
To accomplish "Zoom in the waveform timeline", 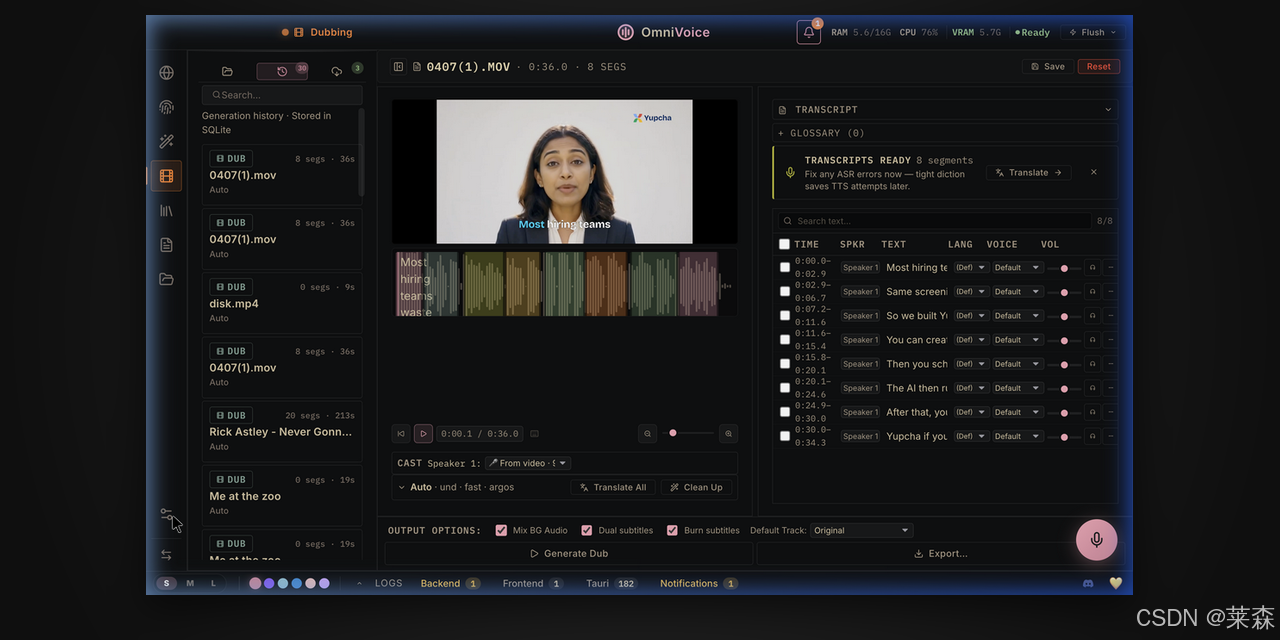I will click(x=728, y=434).
